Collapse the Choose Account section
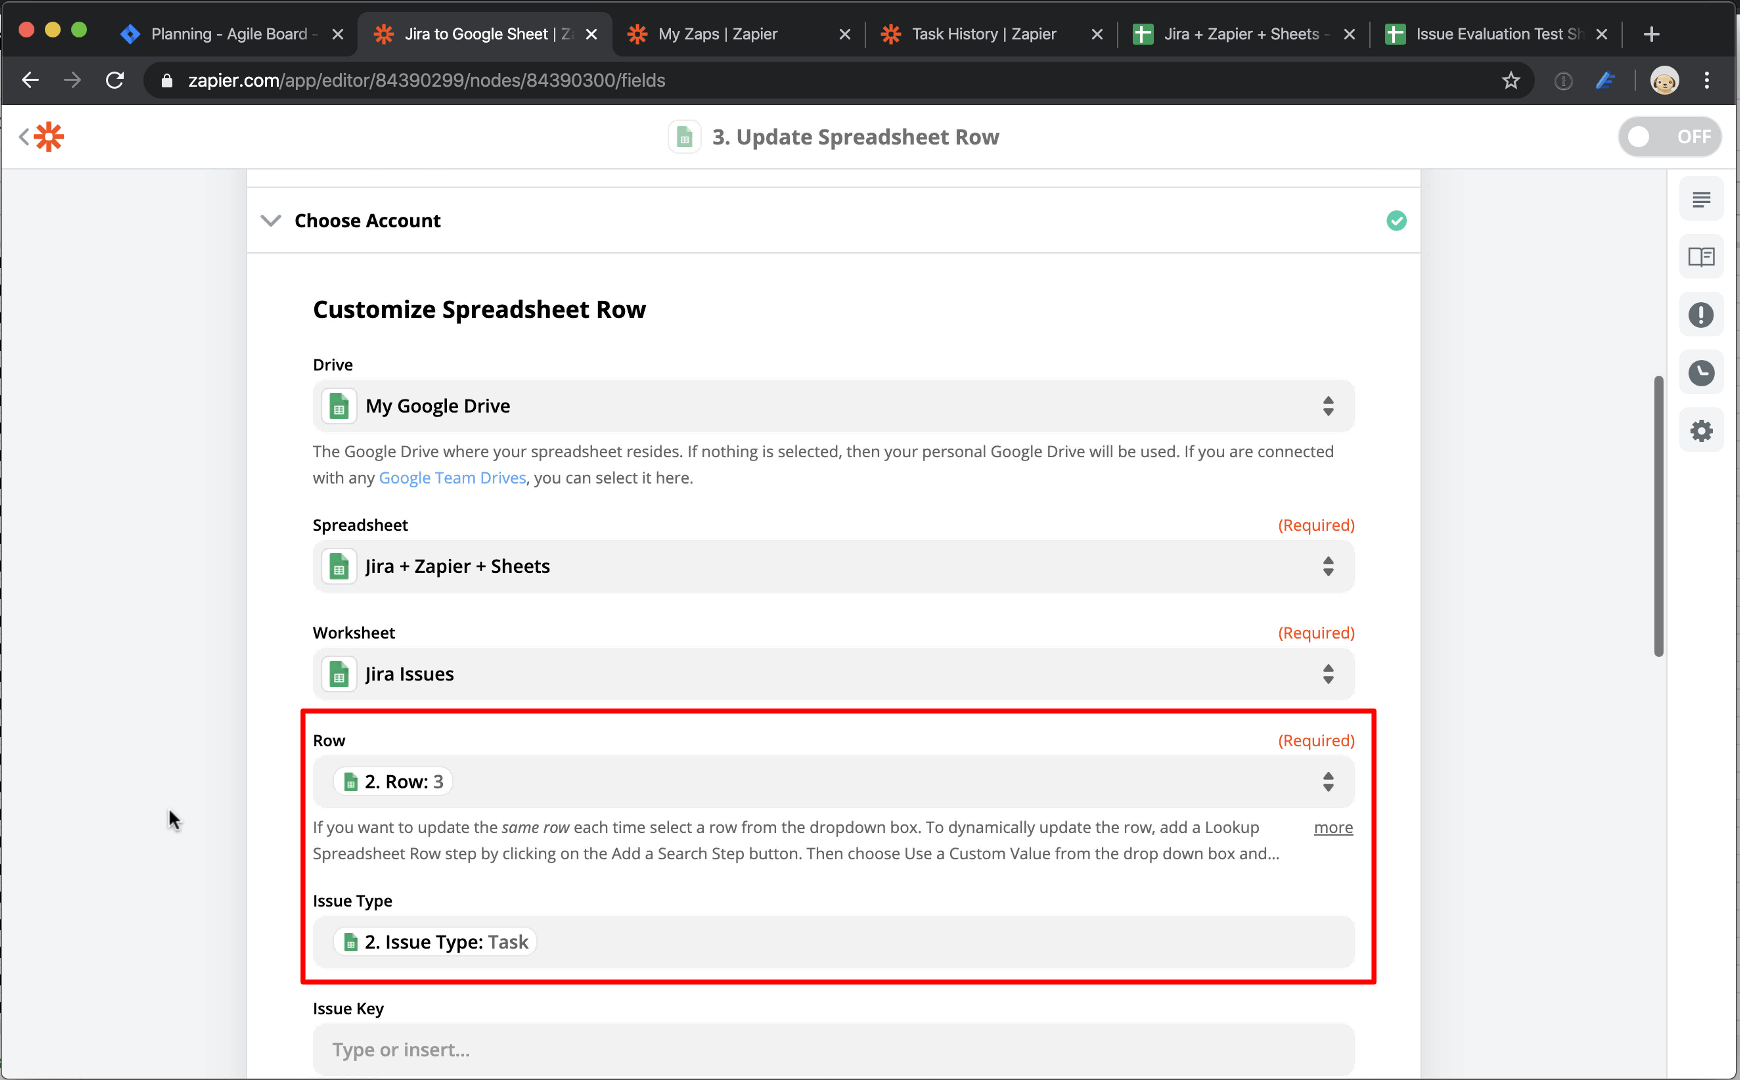 pyautogui.click(x=270, y=220)
